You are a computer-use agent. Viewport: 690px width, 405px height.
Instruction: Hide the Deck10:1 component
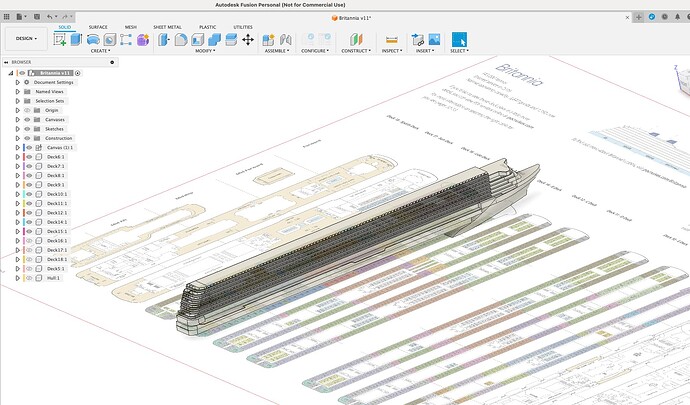point(29,194)
